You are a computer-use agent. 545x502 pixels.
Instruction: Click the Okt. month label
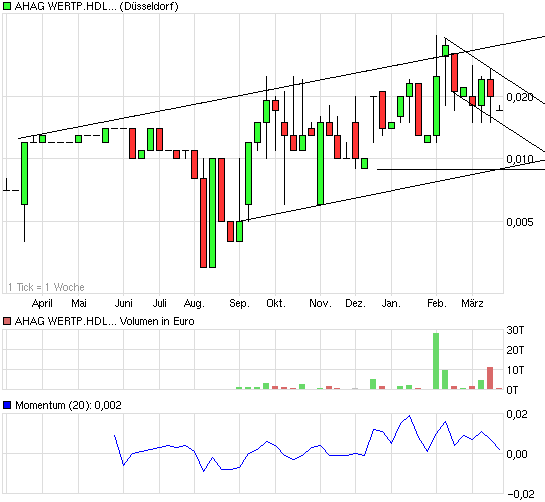[276, 303]
